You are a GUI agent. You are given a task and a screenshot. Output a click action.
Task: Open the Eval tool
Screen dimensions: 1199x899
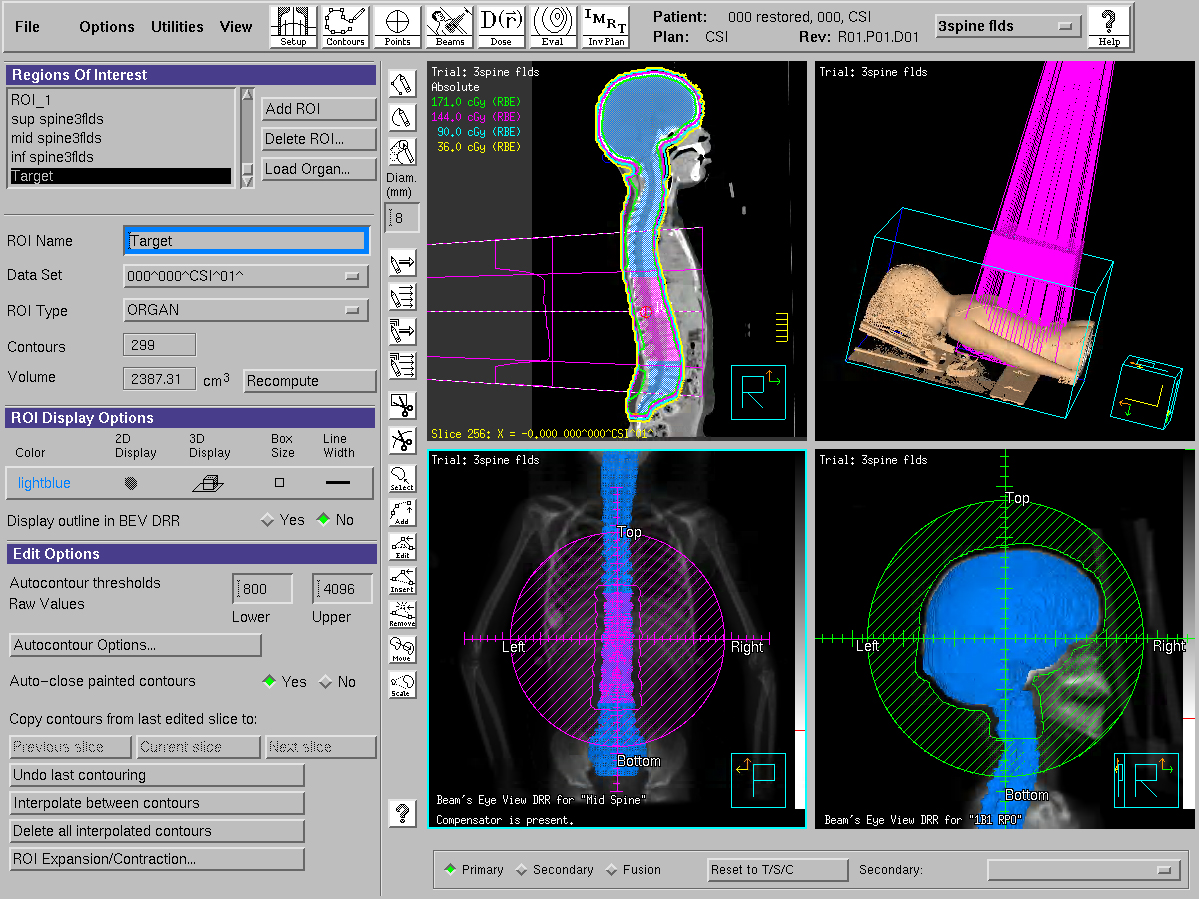(553, 27)
